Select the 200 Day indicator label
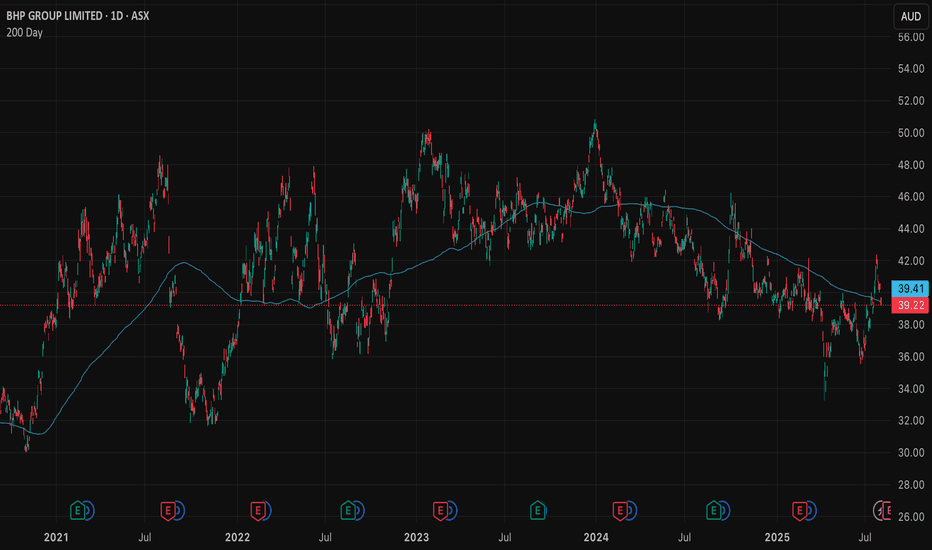Screen dimensions: 932x550 (x=24, y=33)
